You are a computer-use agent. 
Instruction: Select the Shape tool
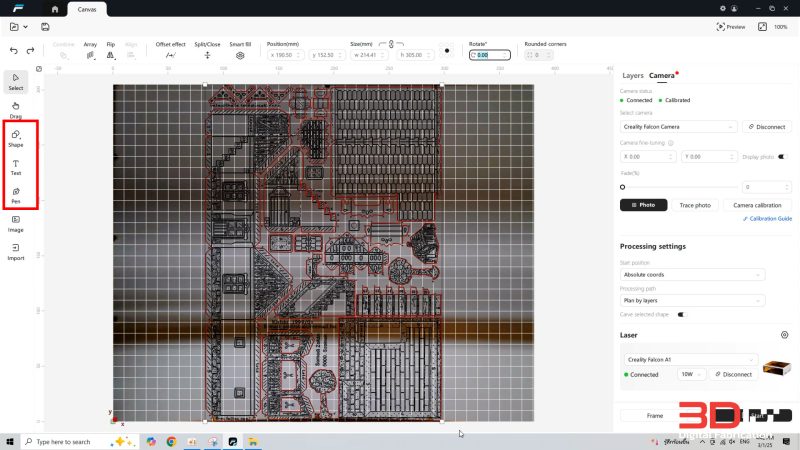click(x=16, y=138)
